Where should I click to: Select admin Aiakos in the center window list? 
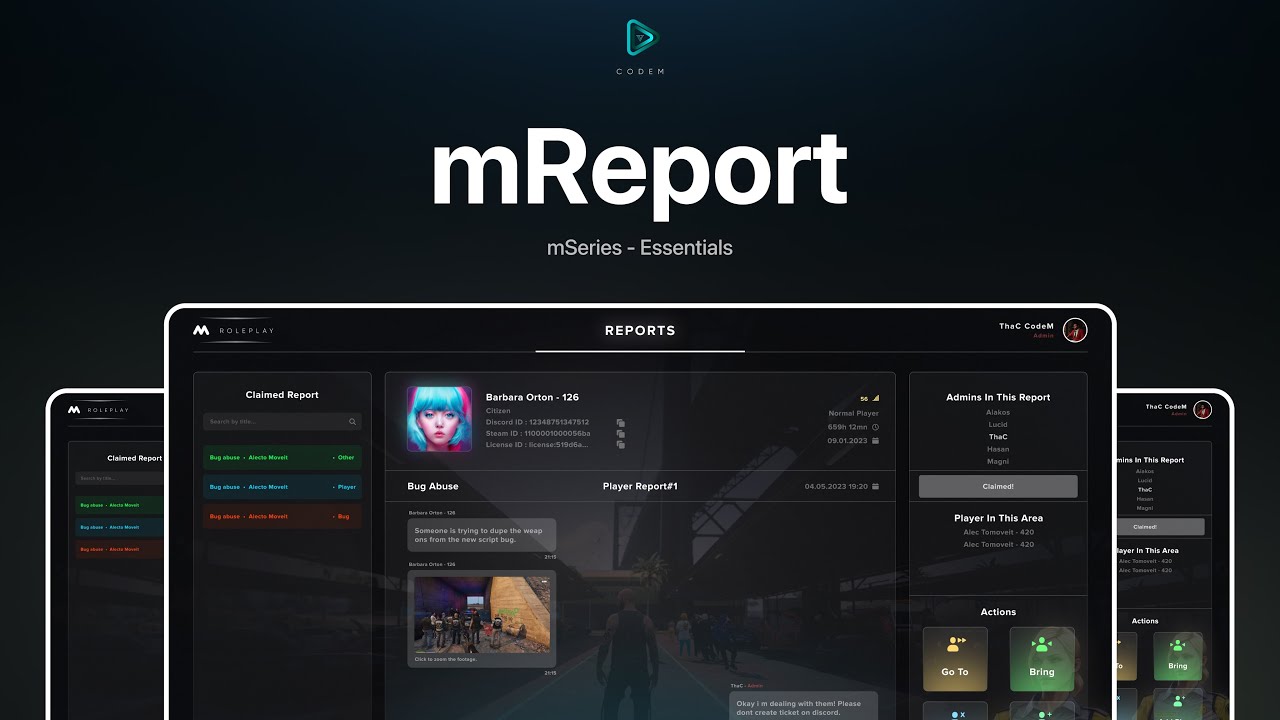[998, 412]
